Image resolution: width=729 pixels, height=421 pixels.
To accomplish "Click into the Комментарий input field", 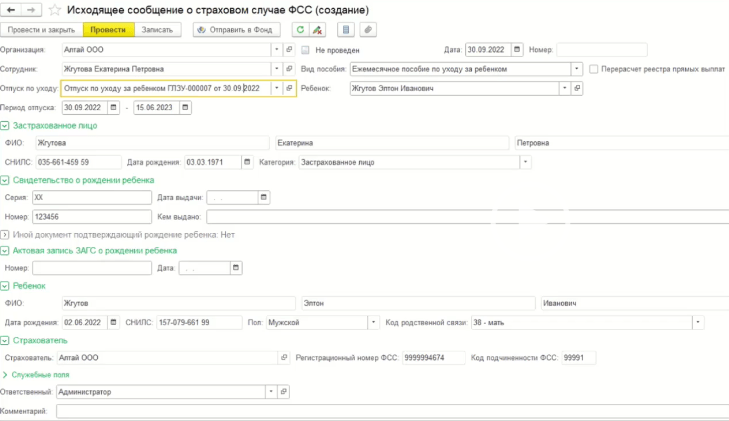I will click(x=390, y=411).
